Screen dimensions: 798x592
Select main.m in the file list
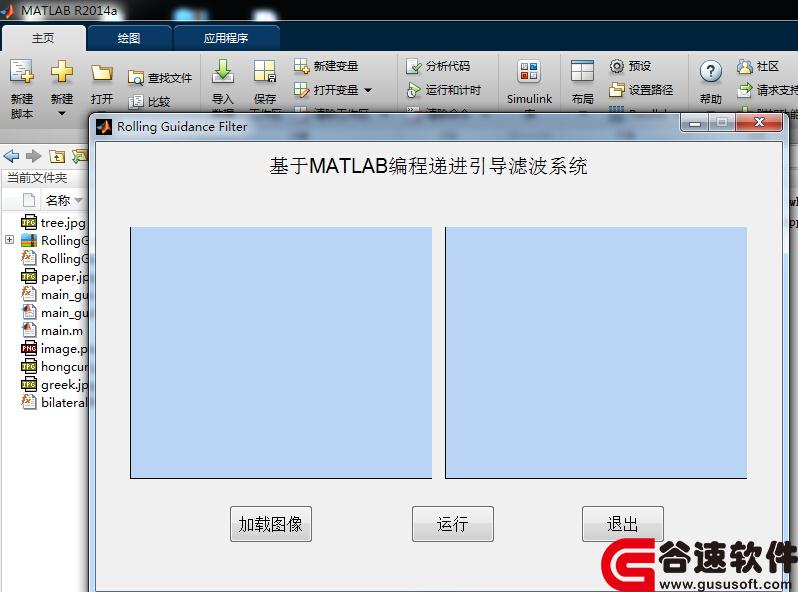(52, 331)
